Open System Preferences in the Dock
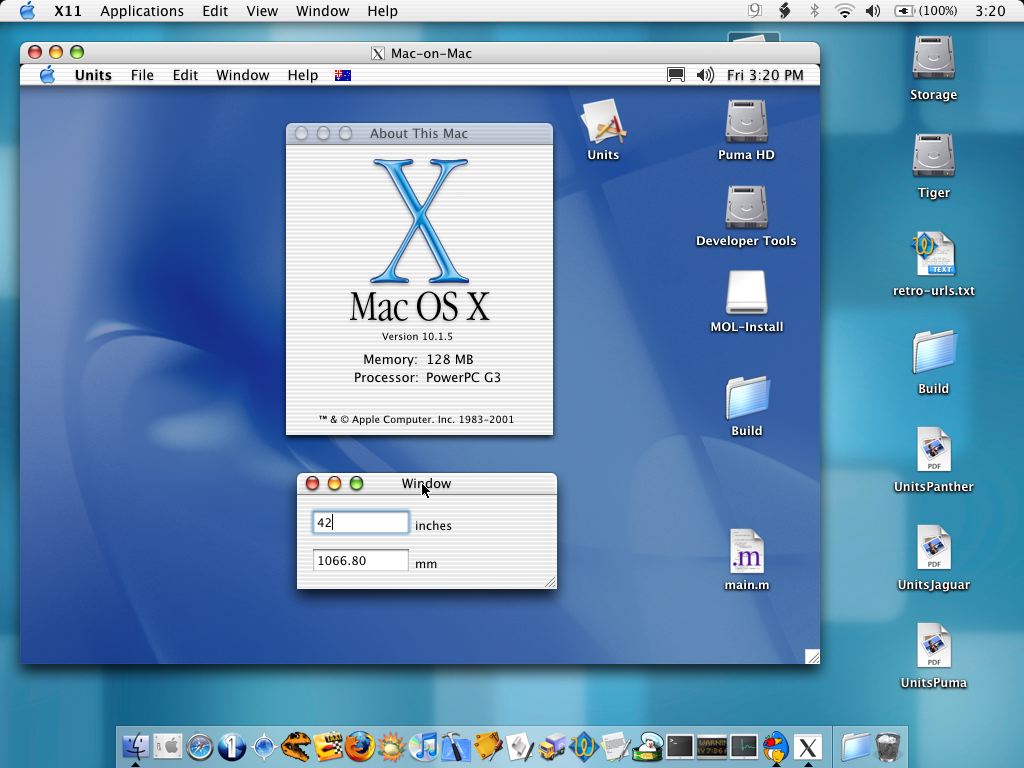1024x768 pixels. pyautogui.click(x=168, y=746)
